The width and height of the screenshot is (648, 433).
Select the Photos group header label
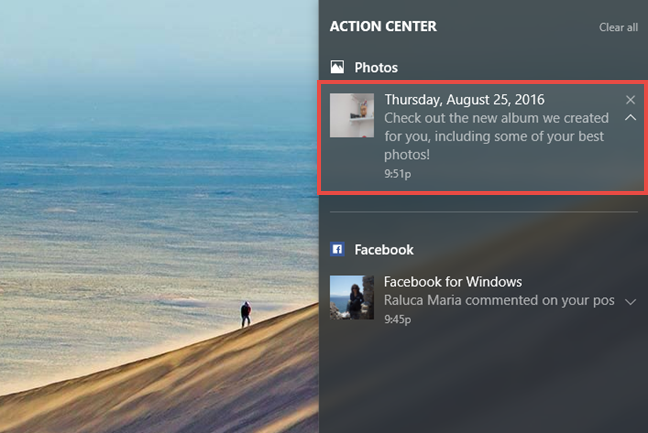point(376,67)
